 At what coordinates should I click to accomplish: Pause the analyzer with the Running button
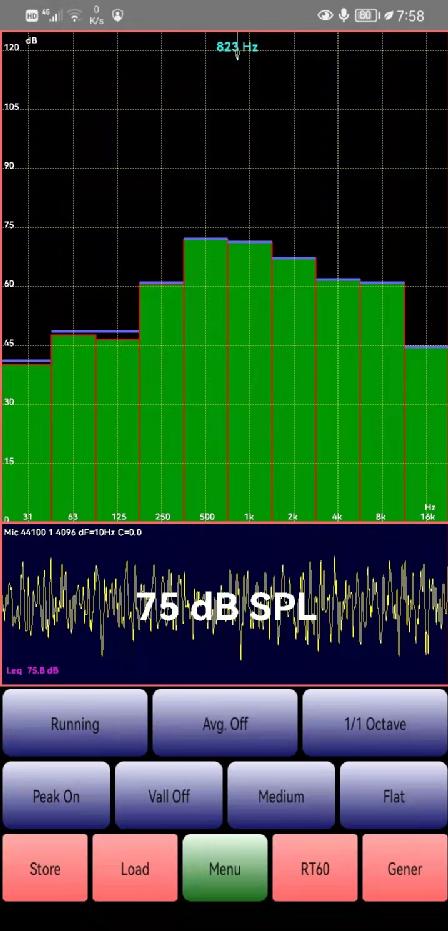(75, 723)
